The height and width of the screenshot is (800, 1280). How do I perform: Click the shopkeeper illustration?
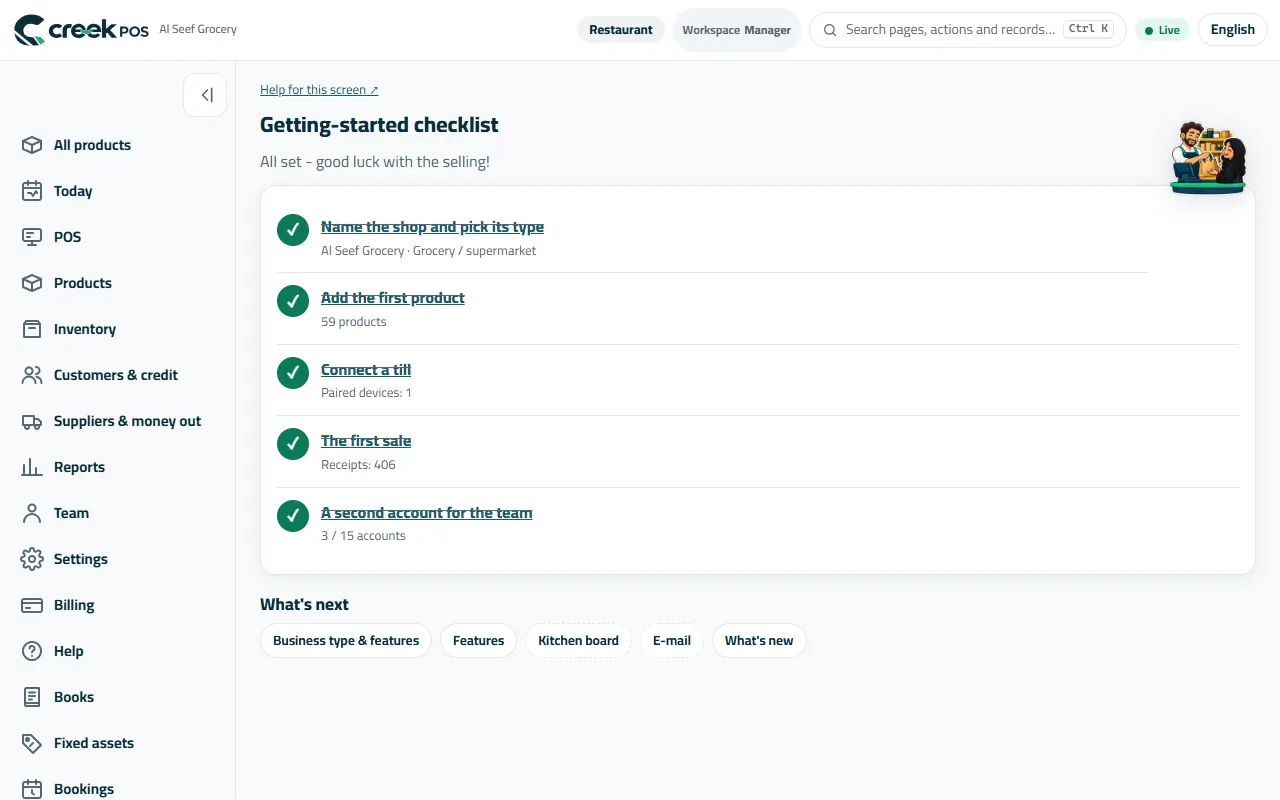coord(1208,157)
